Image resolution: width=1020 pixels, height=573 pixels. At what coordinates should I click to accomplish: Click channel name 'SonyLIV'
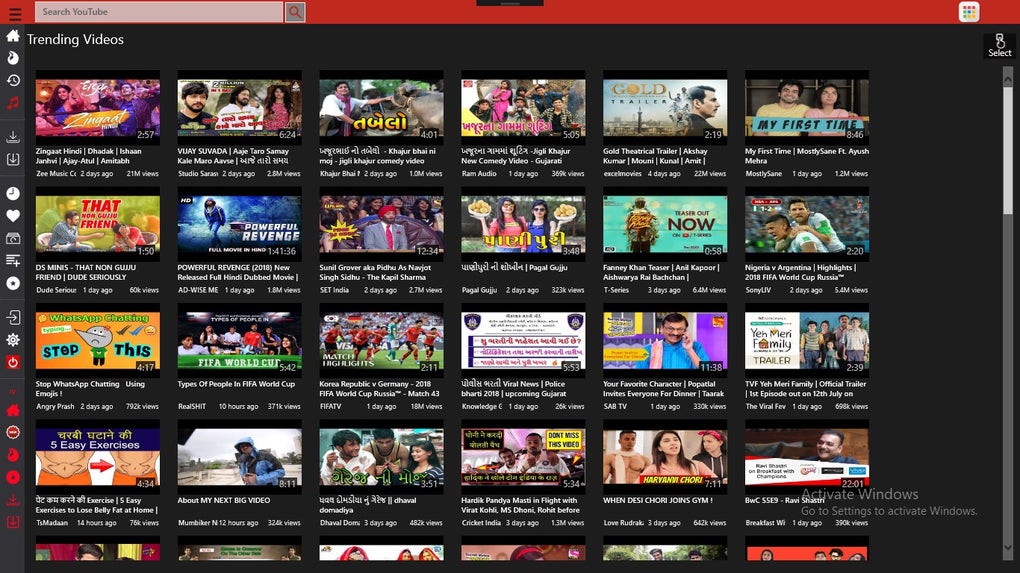(758, 290)
